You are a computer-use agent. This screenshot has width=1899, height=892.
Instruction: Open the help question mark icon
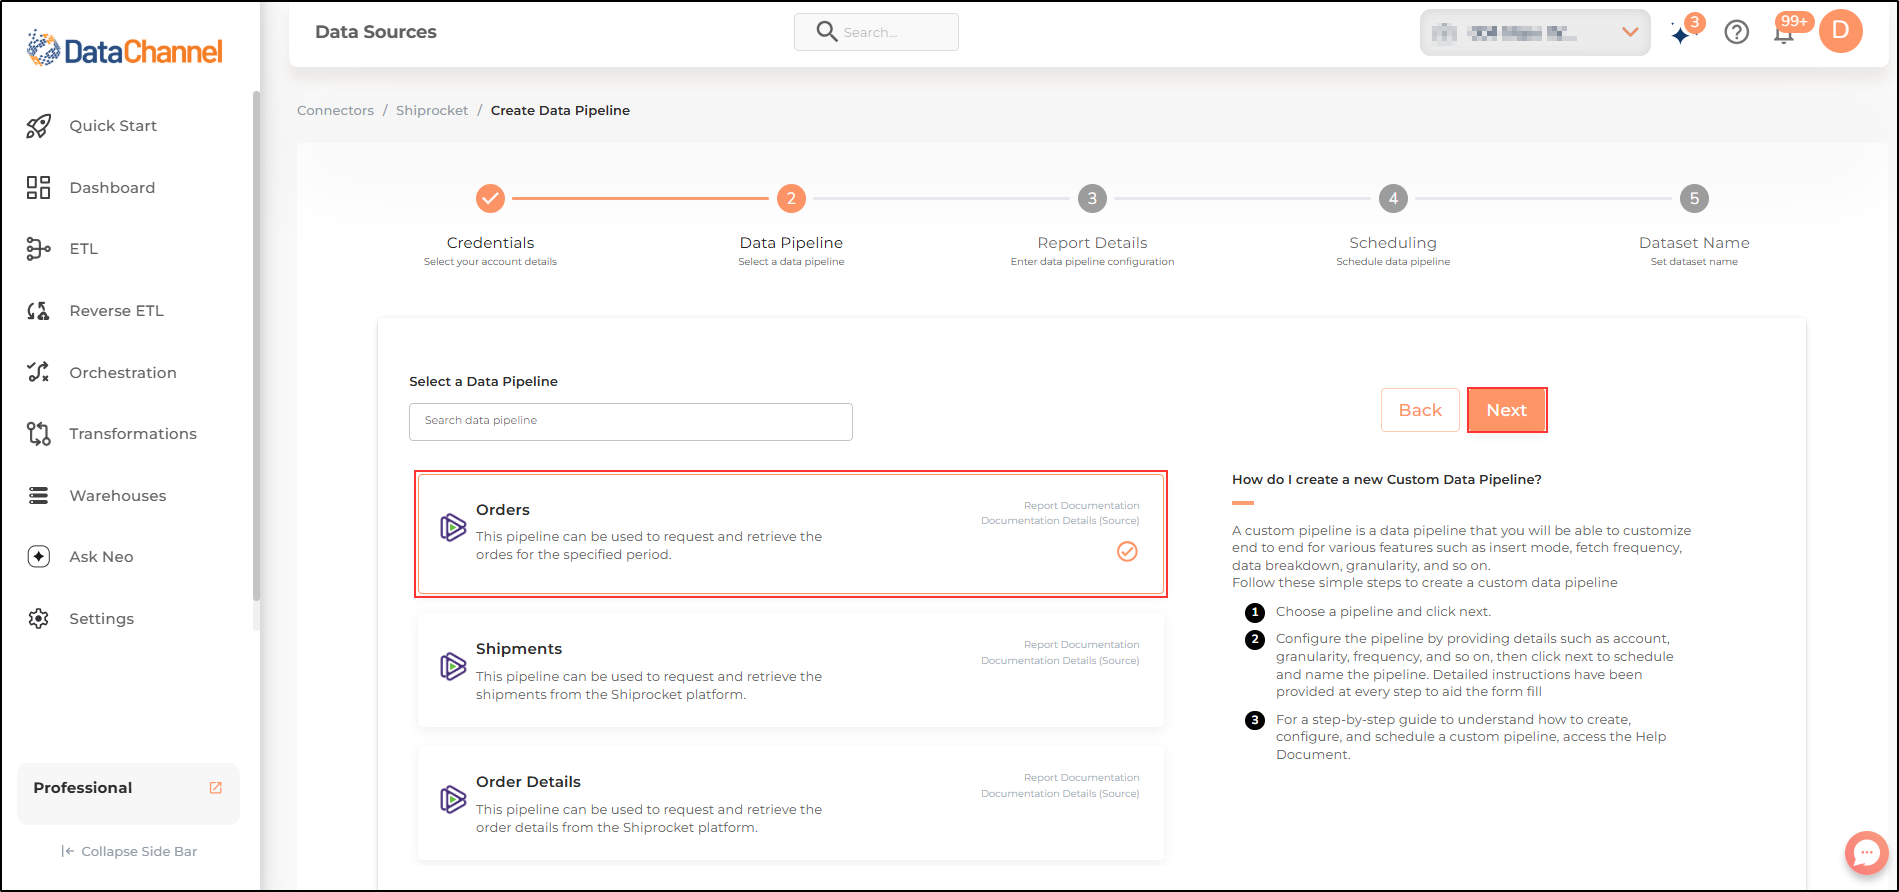coord(1737,32)
